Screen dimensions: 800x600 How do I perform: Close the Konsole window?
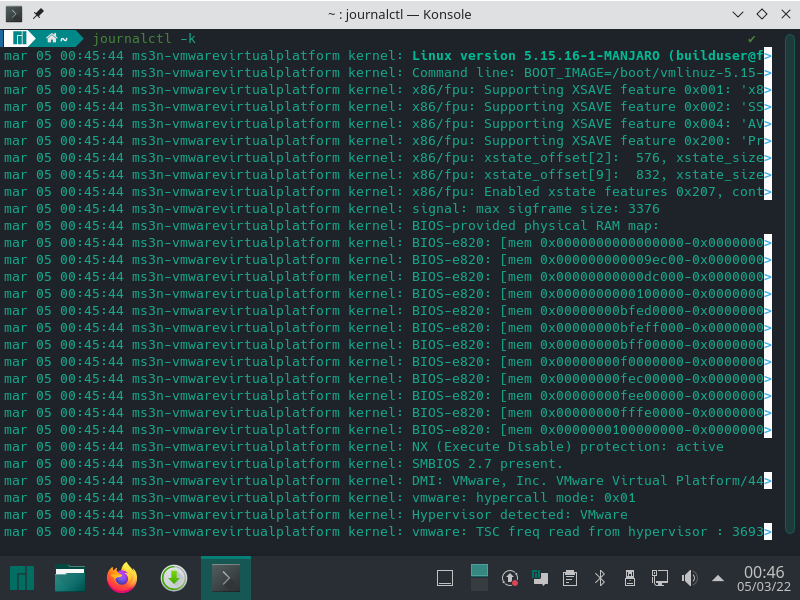786,14
